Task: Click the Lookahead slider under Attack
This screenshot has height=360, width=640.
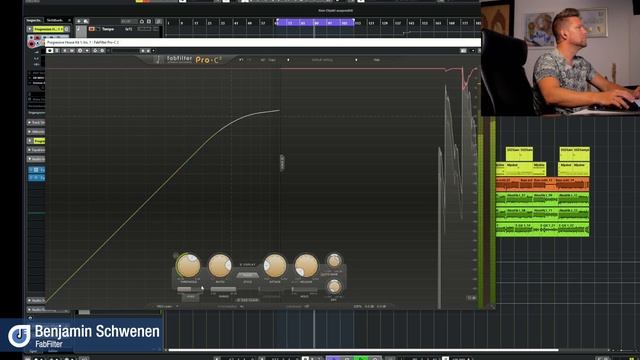Action: [272, 289]
